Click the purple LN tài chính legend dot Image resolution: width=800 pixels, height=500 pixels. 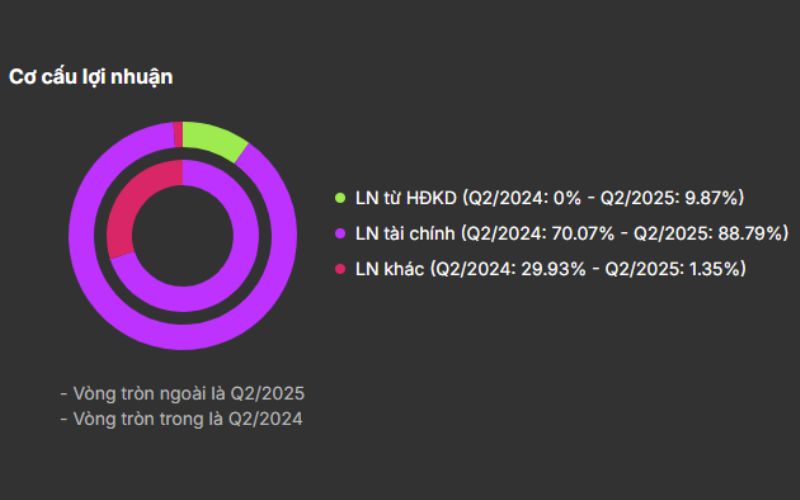(340, 234)
